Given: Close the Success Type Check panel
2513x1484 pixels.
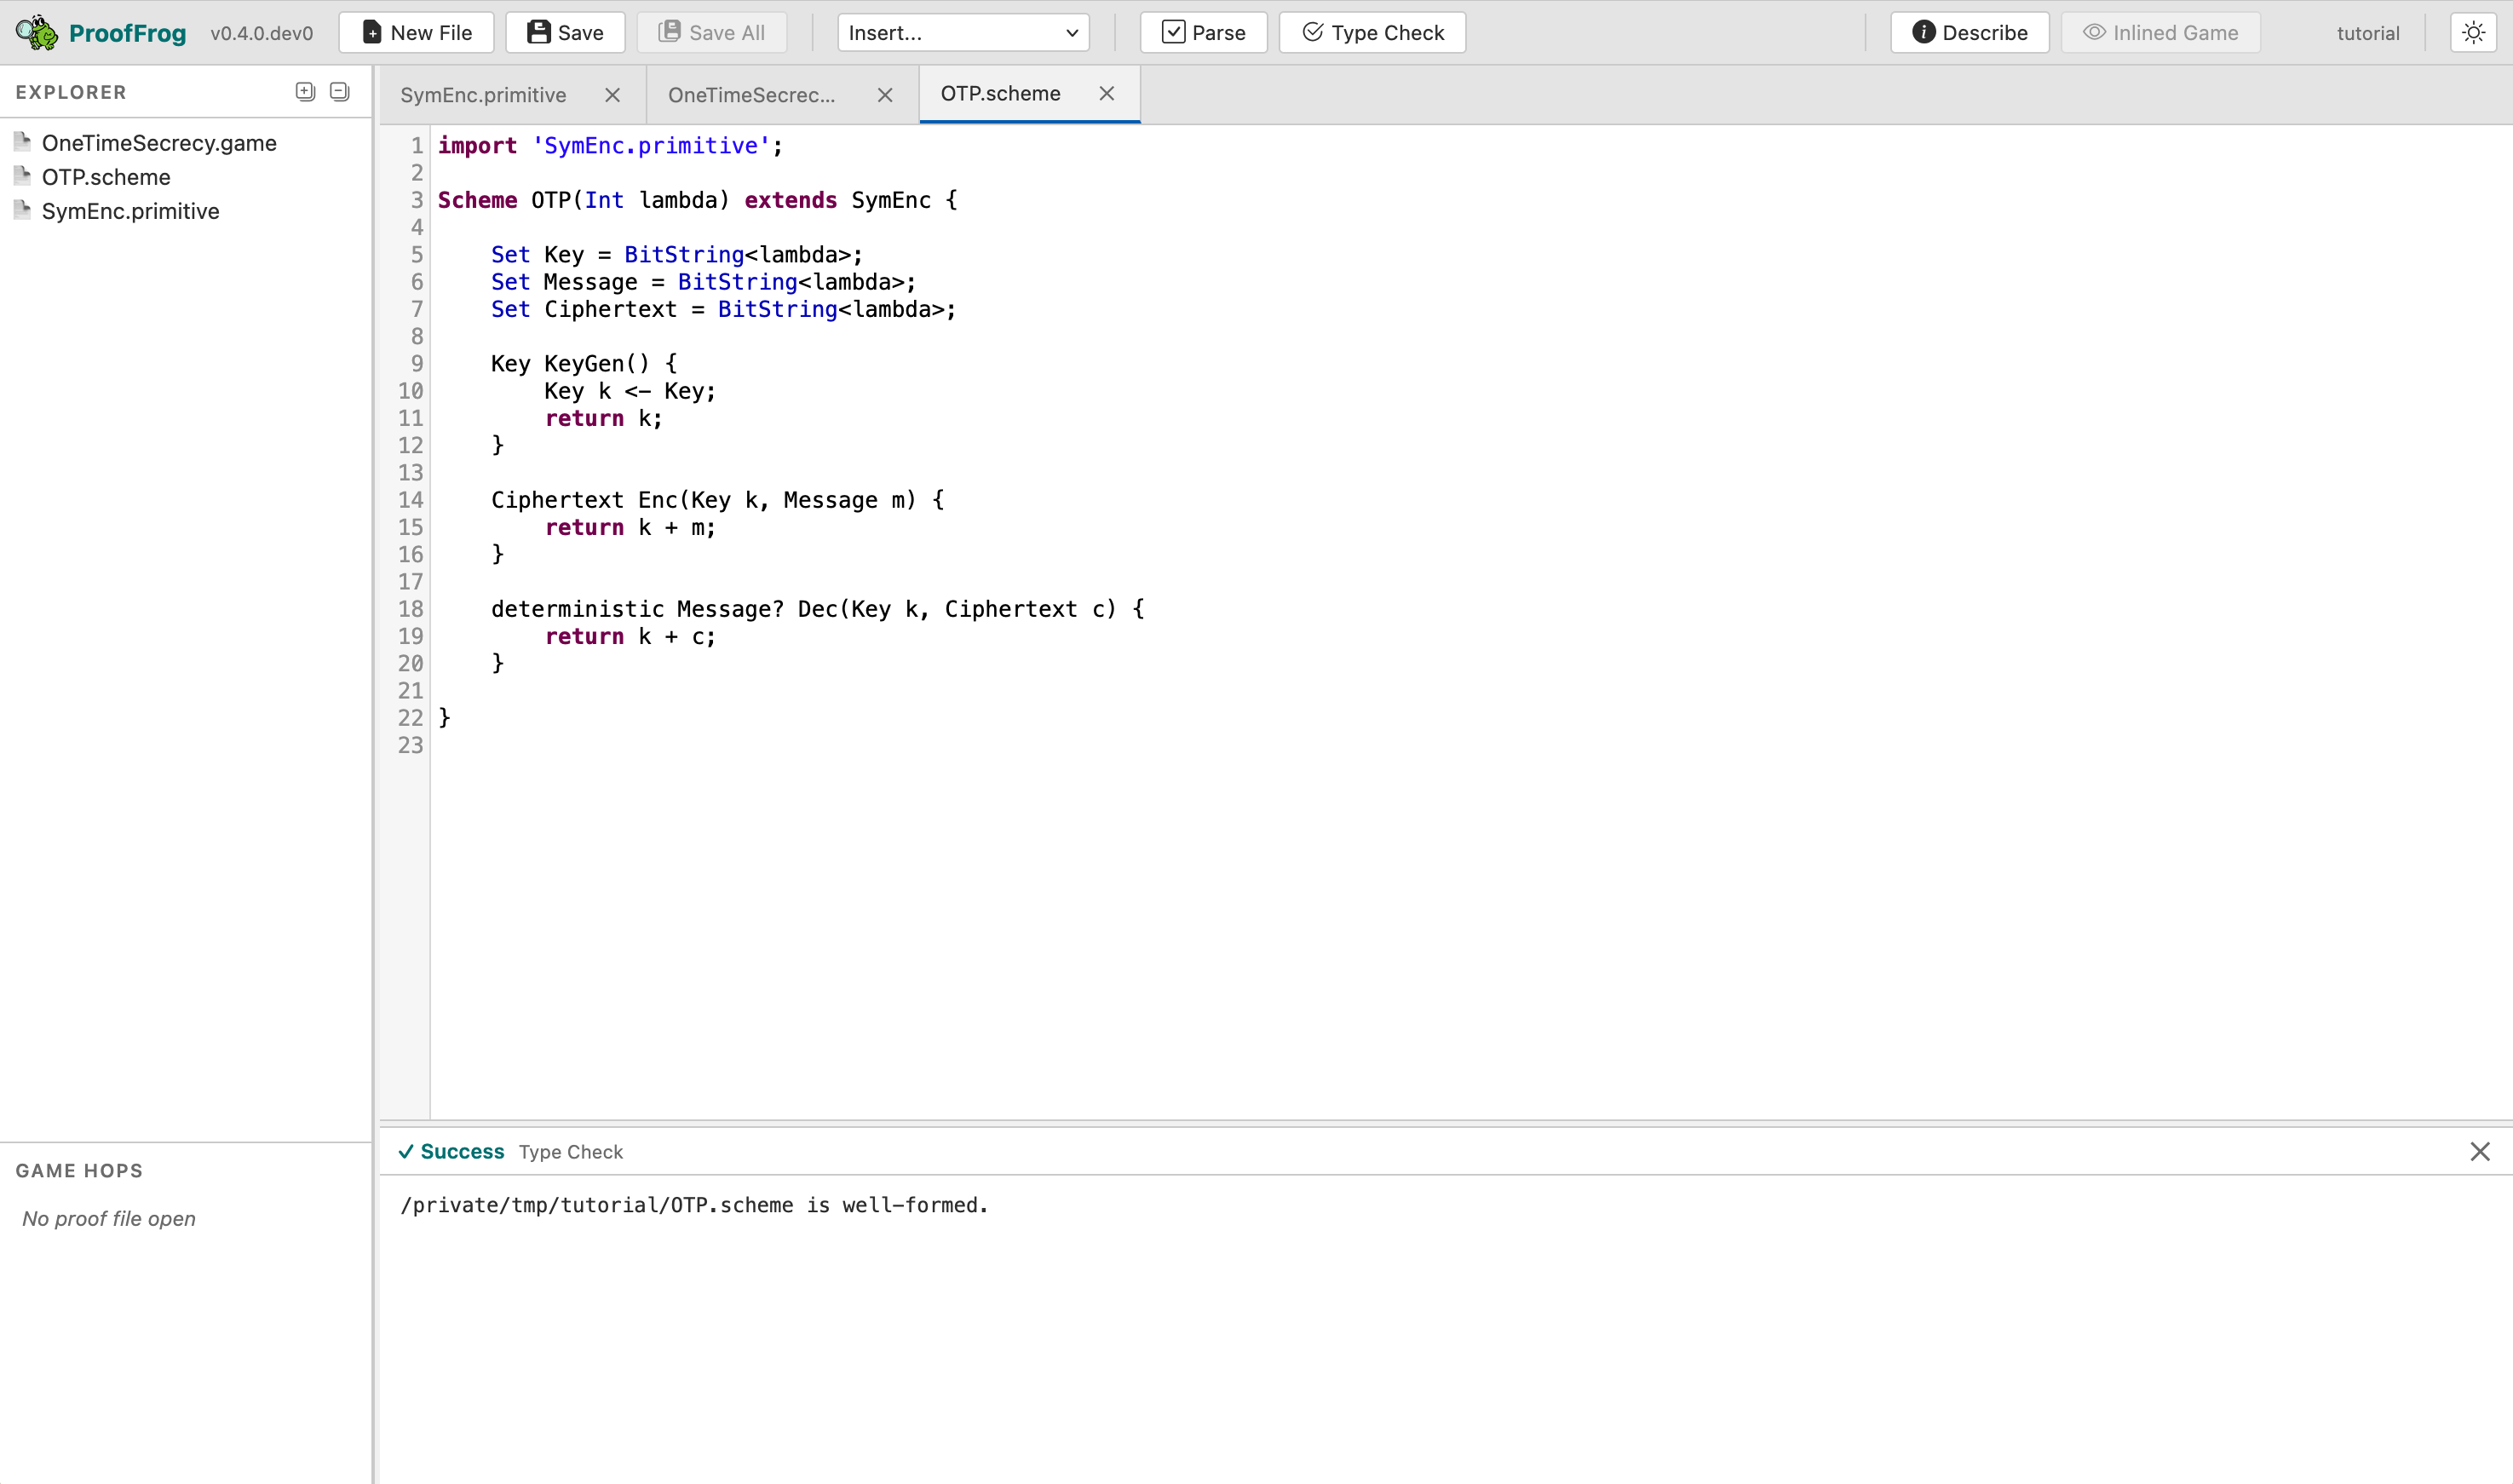Looking at the screenshot, I should click(2481, 1151).
